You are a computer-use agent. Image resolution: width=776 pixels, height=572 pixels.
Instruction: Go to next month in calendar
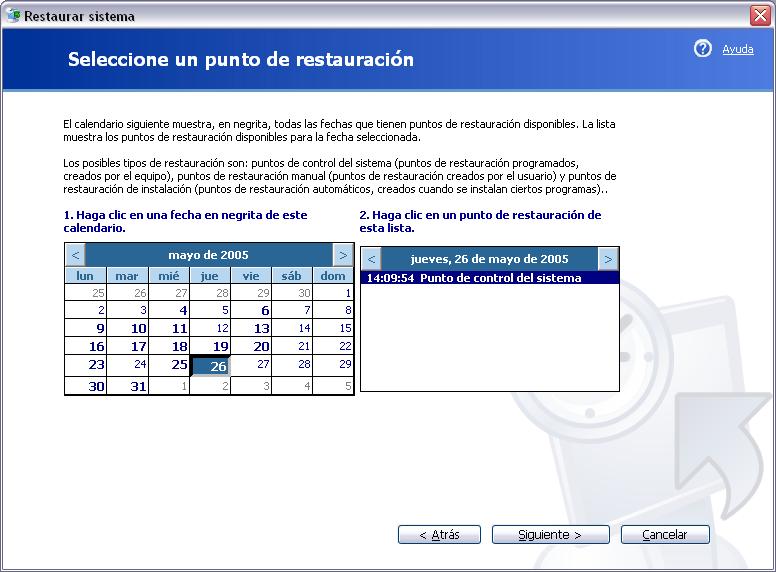coord(342,255)
